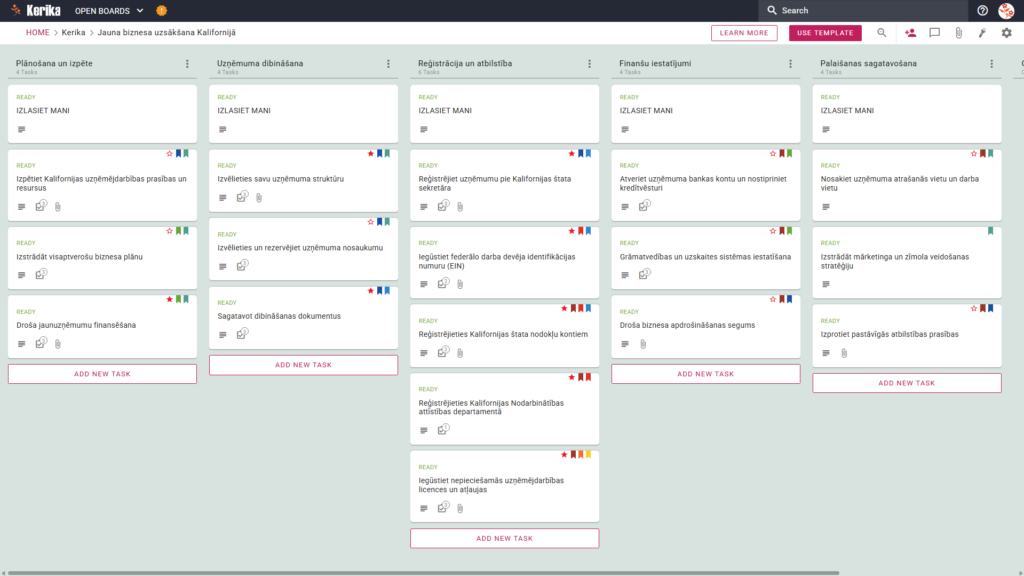Open the user profile avatar
Screen dimensions: 1024x576
(x=1006, y=10)
